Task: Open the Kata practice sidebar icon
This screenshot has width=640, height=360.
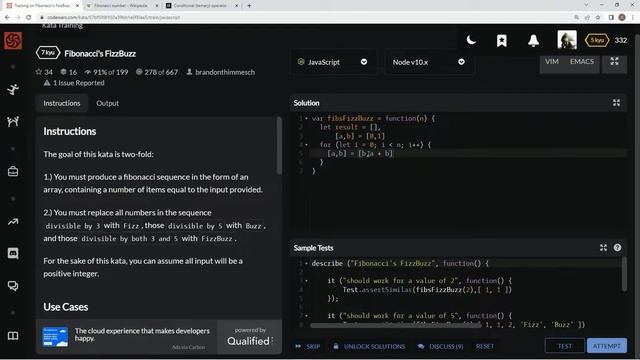Action: pyautogui.click(x=13, y=89)
